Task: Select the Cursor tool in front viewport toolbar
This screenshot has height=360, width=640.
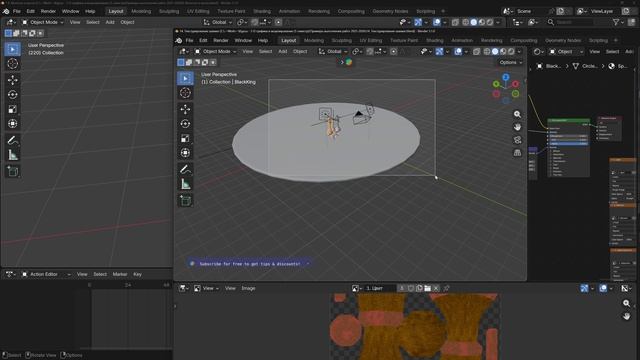Action: click(x=185, y=93)
